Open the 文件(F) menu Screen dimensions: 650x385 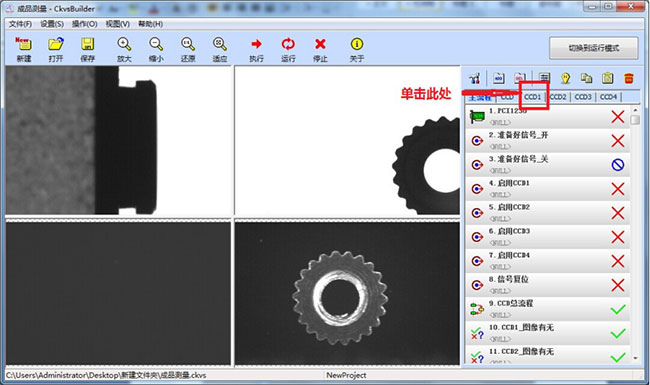20,24
